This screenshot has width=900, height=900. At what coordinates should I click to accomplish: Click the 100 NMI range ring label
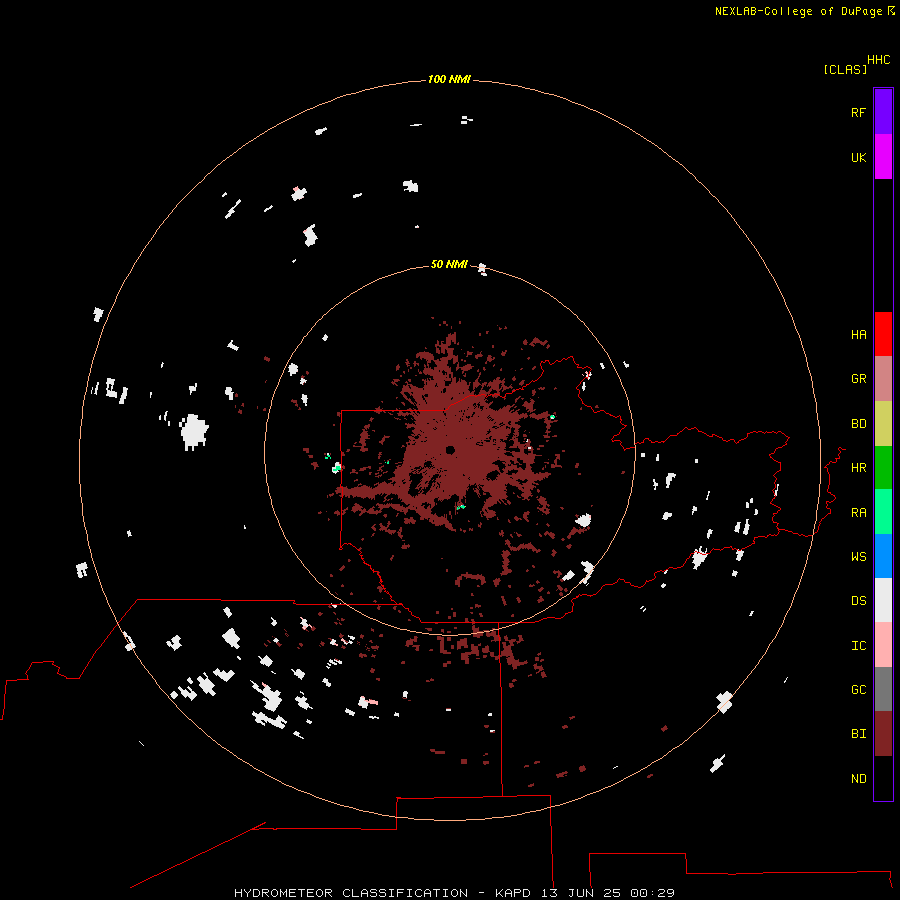click(449, 79)
